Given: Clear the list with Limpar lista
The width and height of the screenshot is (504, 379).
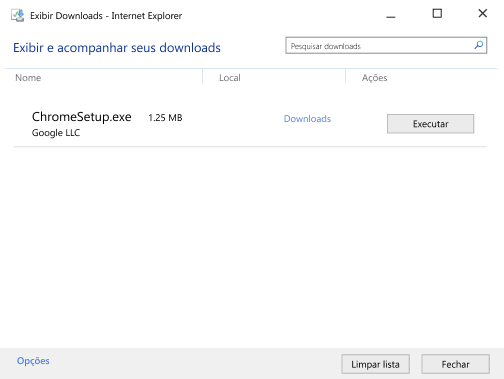Looking at the screenshot, I should coord(375,364).
